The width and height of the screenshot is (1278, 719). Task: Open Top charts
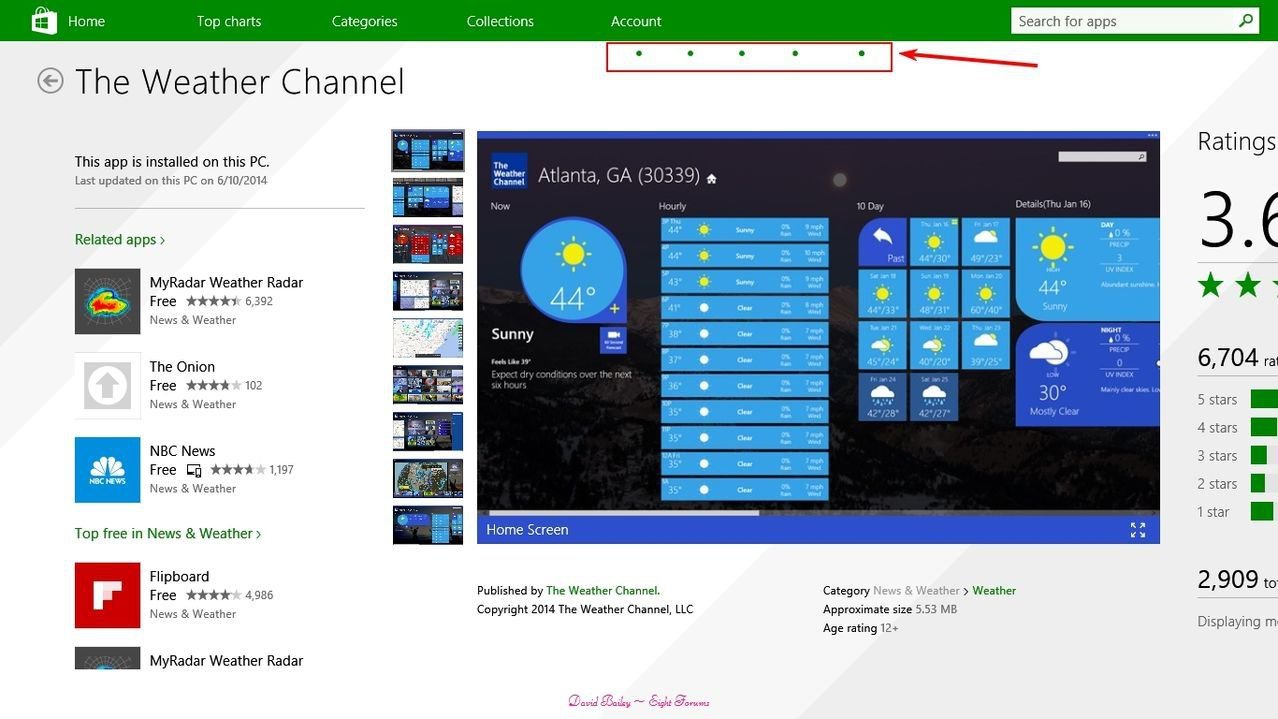(229, 21)
